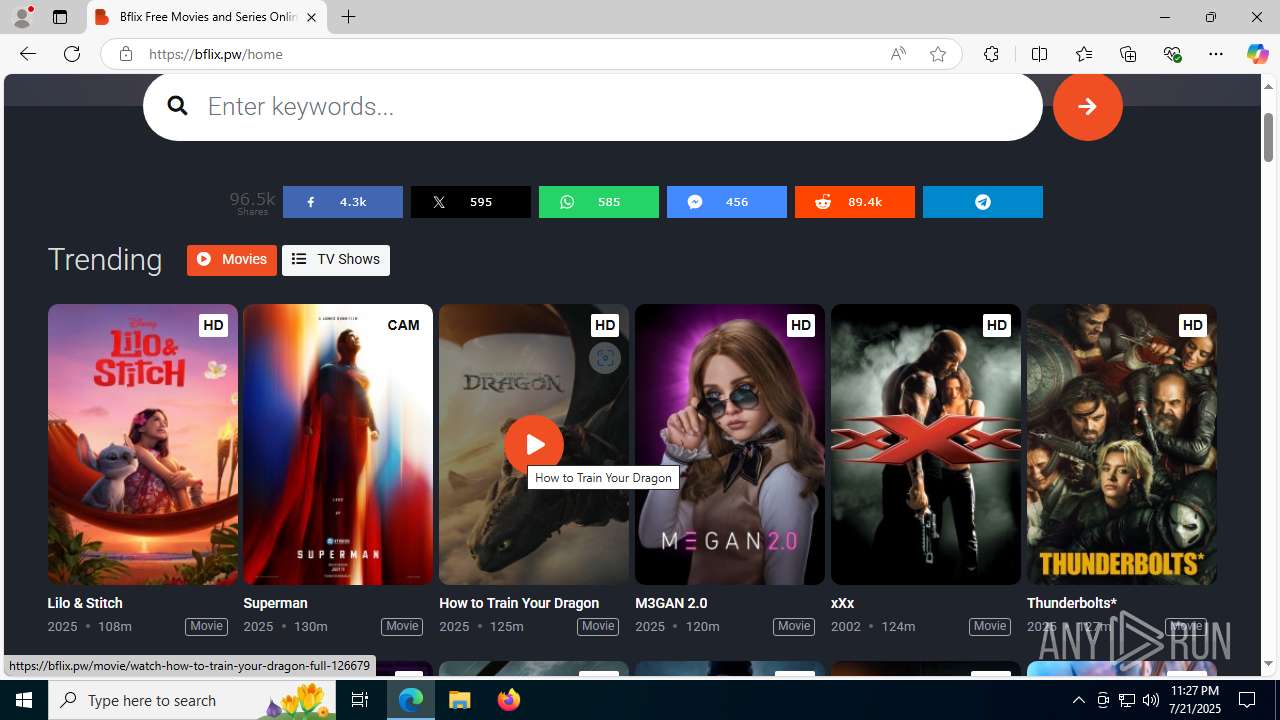Open the Thunderbolts* poster
The image size is (1280, 720).
(1122, 444)
